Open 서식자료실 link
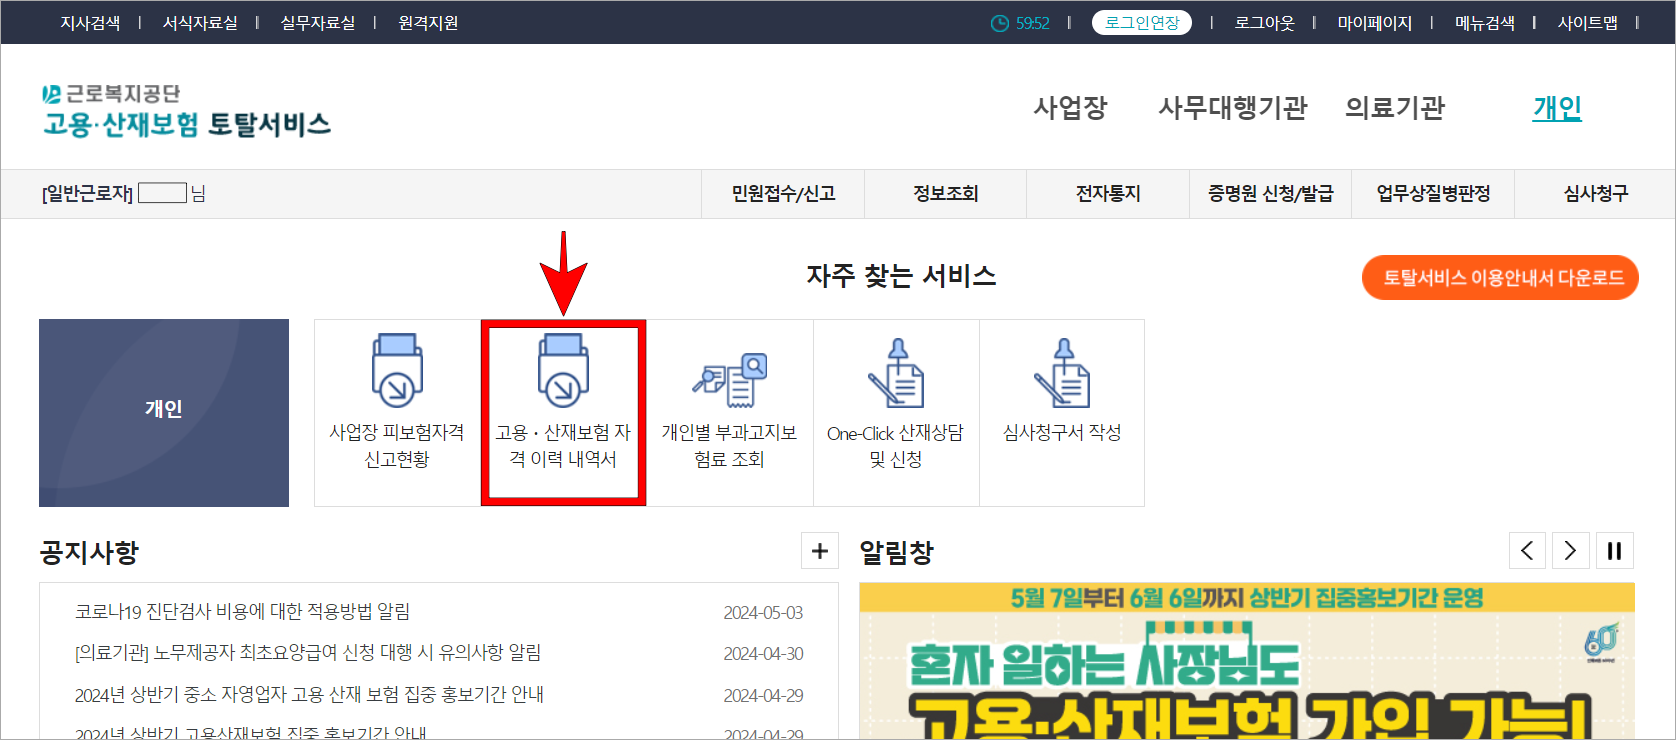The width and height of the screenshot is (1676, 740). [x=200, y=23]
